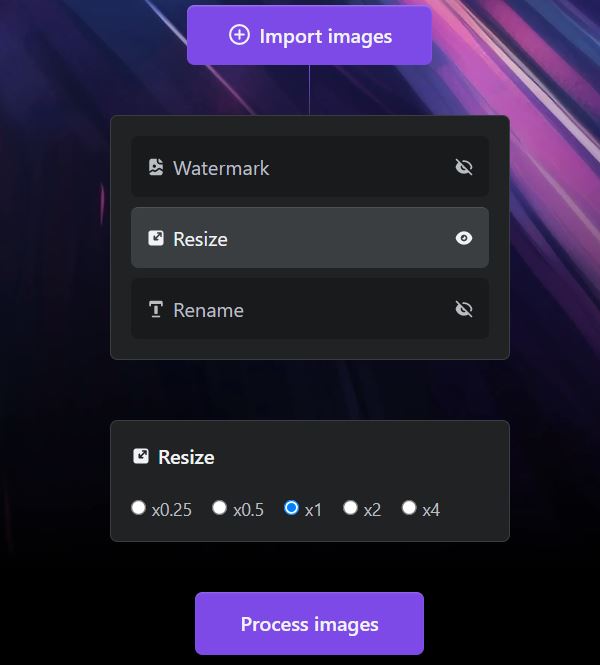
Task: Switch to the Rename step row
Action: (x=300, y=309)
